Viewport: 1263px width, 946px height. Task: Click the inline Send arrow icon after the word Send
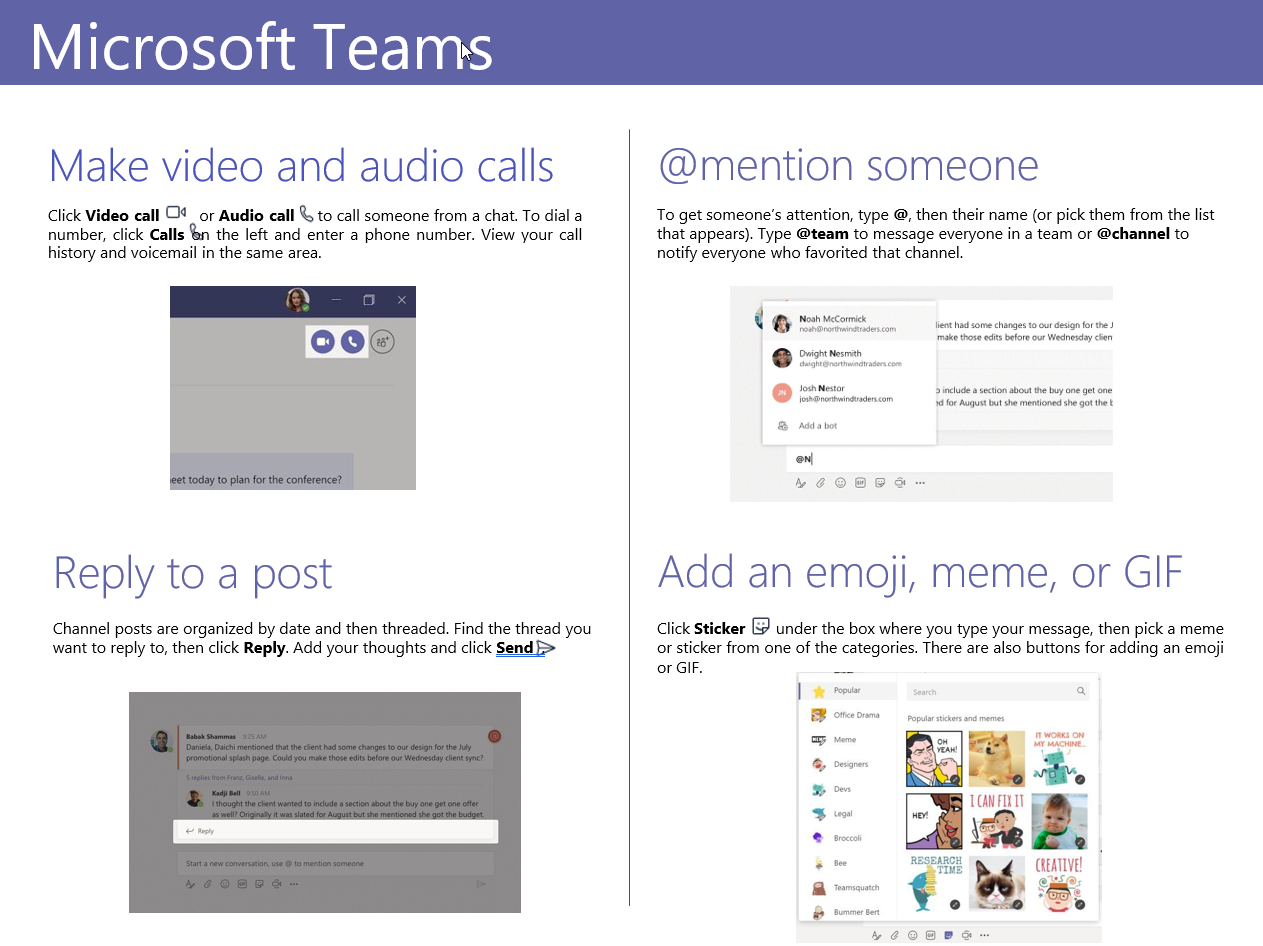click(x=545, y=648)
